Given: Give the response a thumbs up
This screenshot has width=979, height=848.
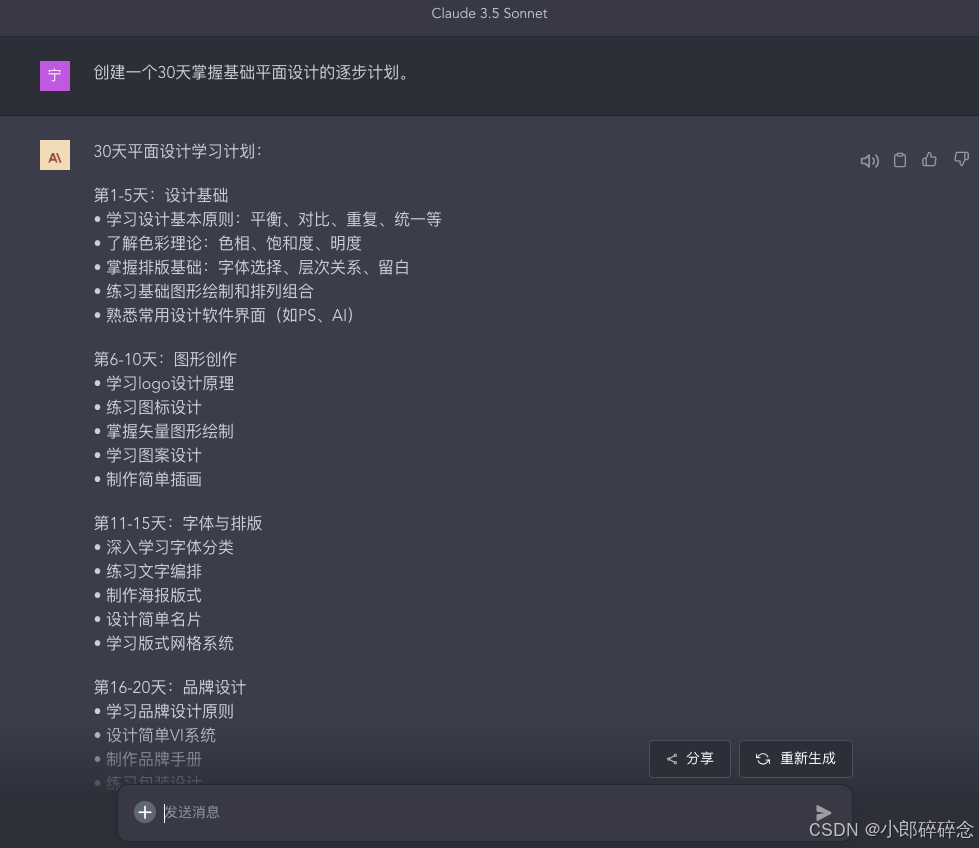Looking at the screenshot, I should 930,160.
